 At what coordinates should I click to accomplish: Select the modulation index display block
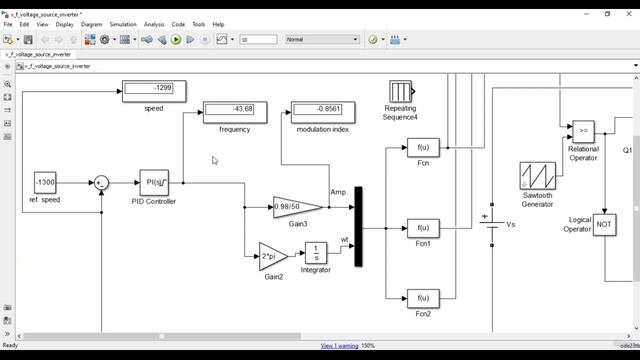(323, 112)
